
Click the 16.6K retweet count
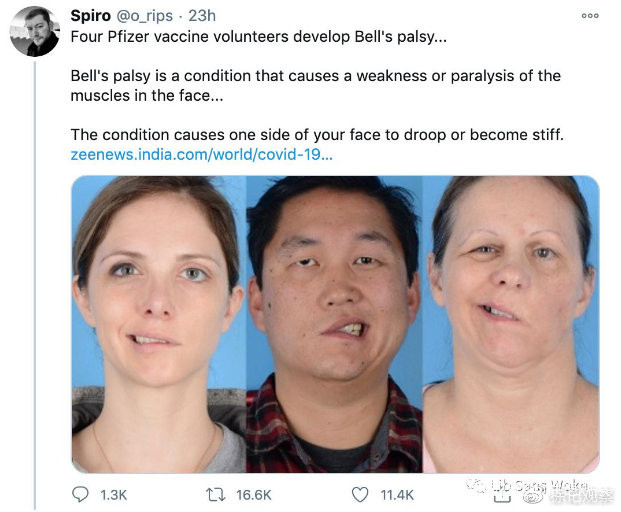(254, 495)
